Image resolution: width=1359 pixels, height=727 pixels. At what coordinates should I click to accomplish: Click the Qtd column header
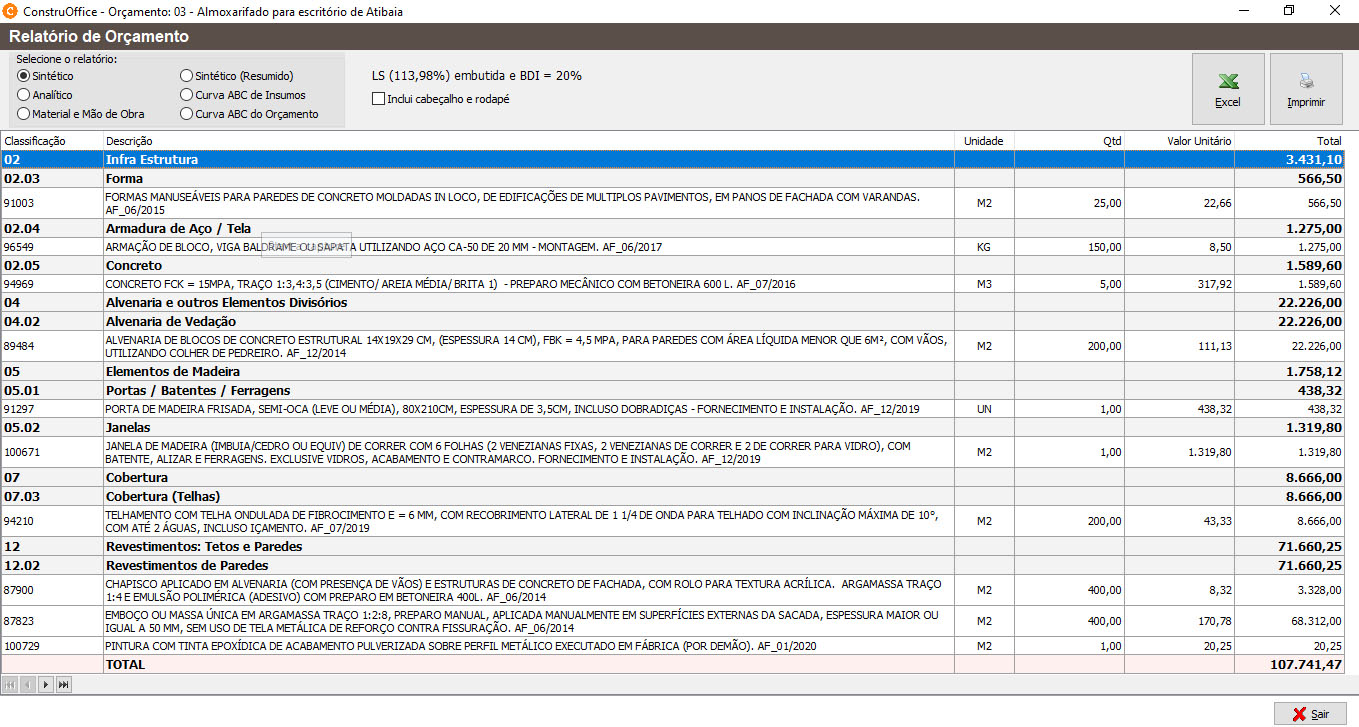(1069, 141)
